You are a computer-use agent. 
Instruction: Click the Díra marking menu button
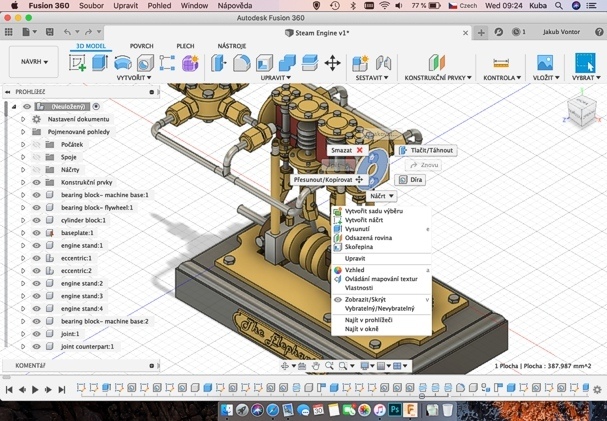click(x=411, y=180)
